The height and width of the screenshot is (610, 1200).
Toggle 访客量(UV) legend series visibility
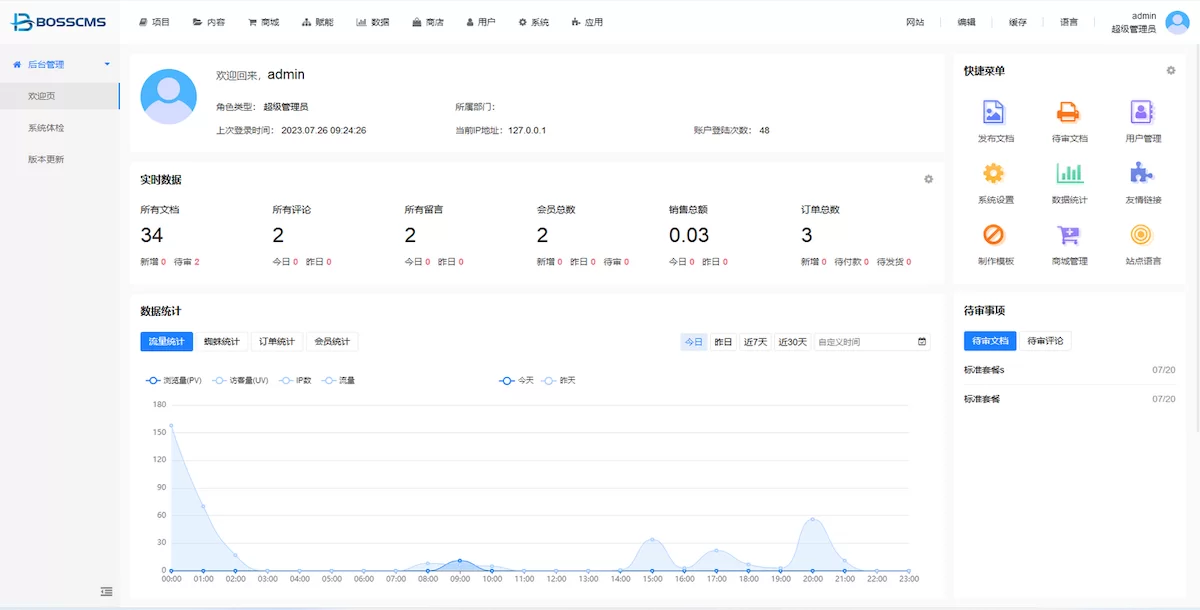(240, 381)
